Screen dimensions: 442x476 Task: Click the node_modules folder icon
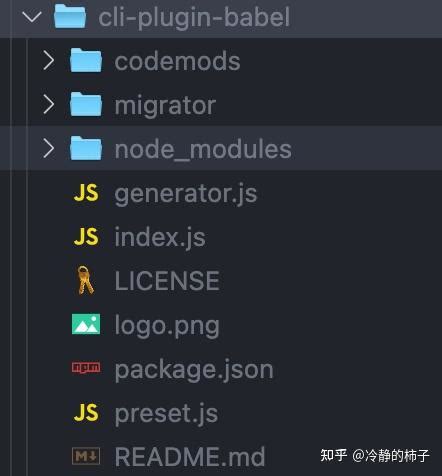(86, 148)
